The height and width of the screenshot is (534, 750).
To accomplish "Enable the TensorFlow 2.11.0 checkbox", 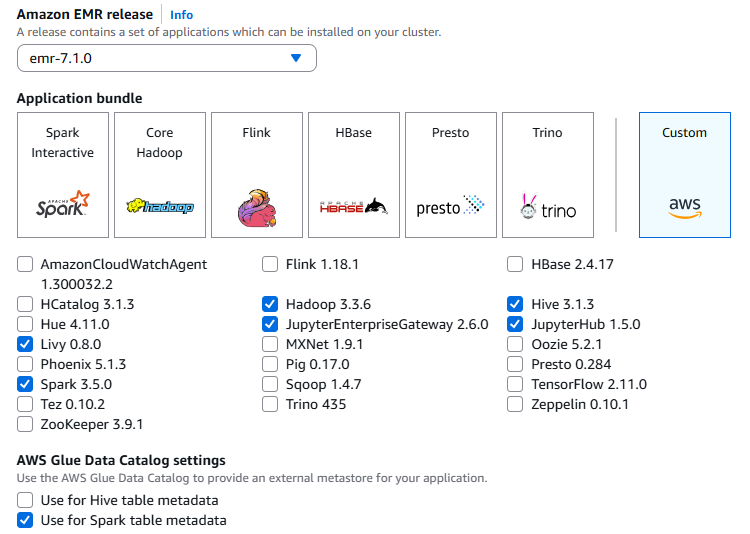I will 515,384.
